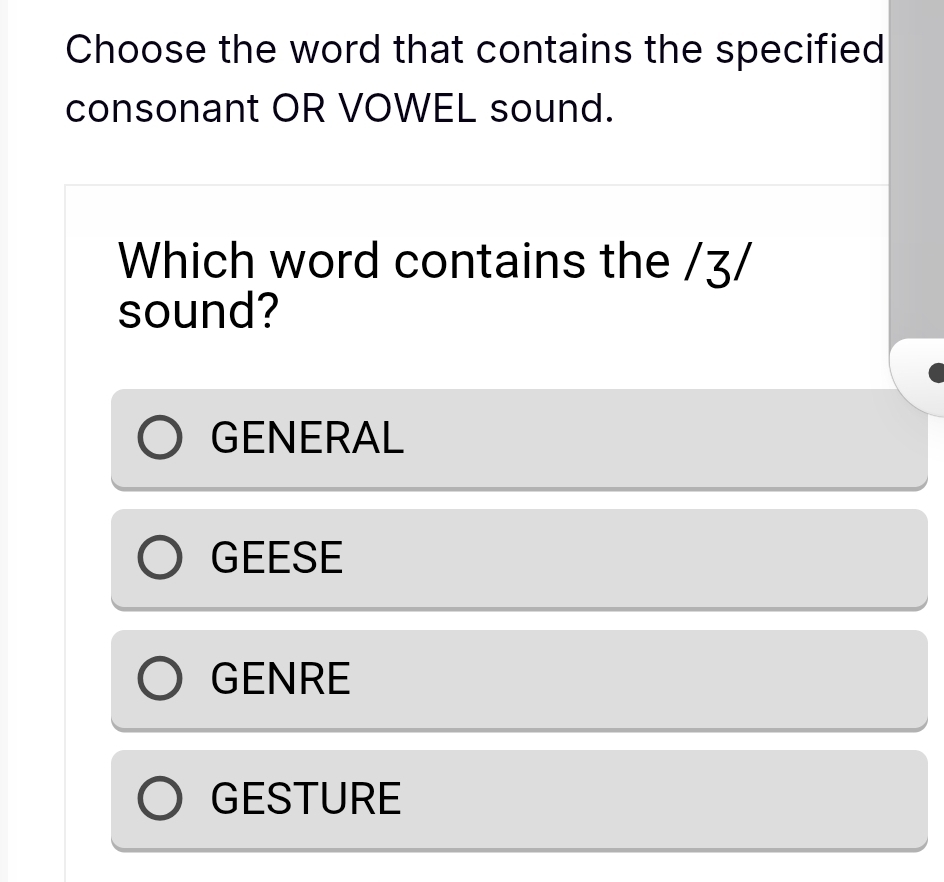
Task: Choose the GENRE radio button circle
Action: (x=160, y=679)
